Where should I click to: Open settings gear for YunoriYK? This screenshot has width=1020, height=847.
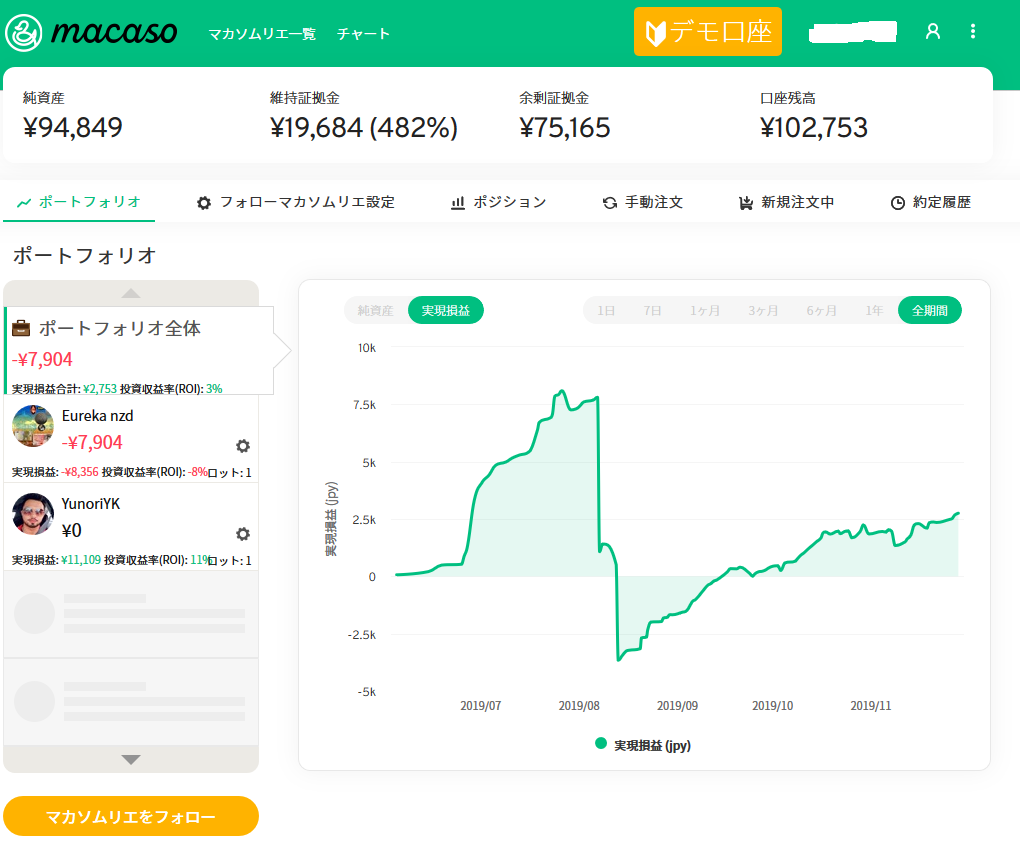pos(242,534)
